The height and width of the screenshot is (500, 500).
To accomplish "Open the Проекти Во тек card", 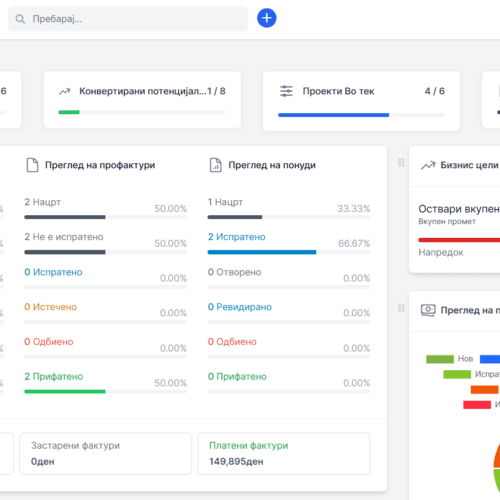I will pos(361,101).
